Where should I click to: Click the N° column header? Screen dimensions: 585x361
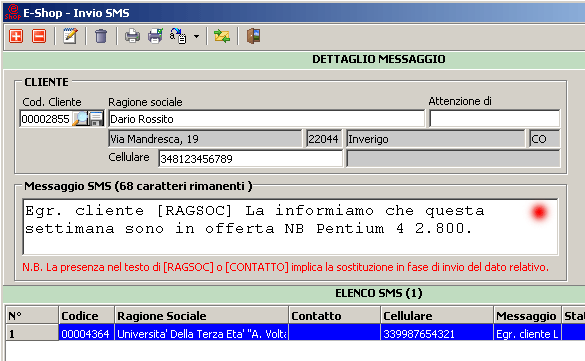[32, 316]
